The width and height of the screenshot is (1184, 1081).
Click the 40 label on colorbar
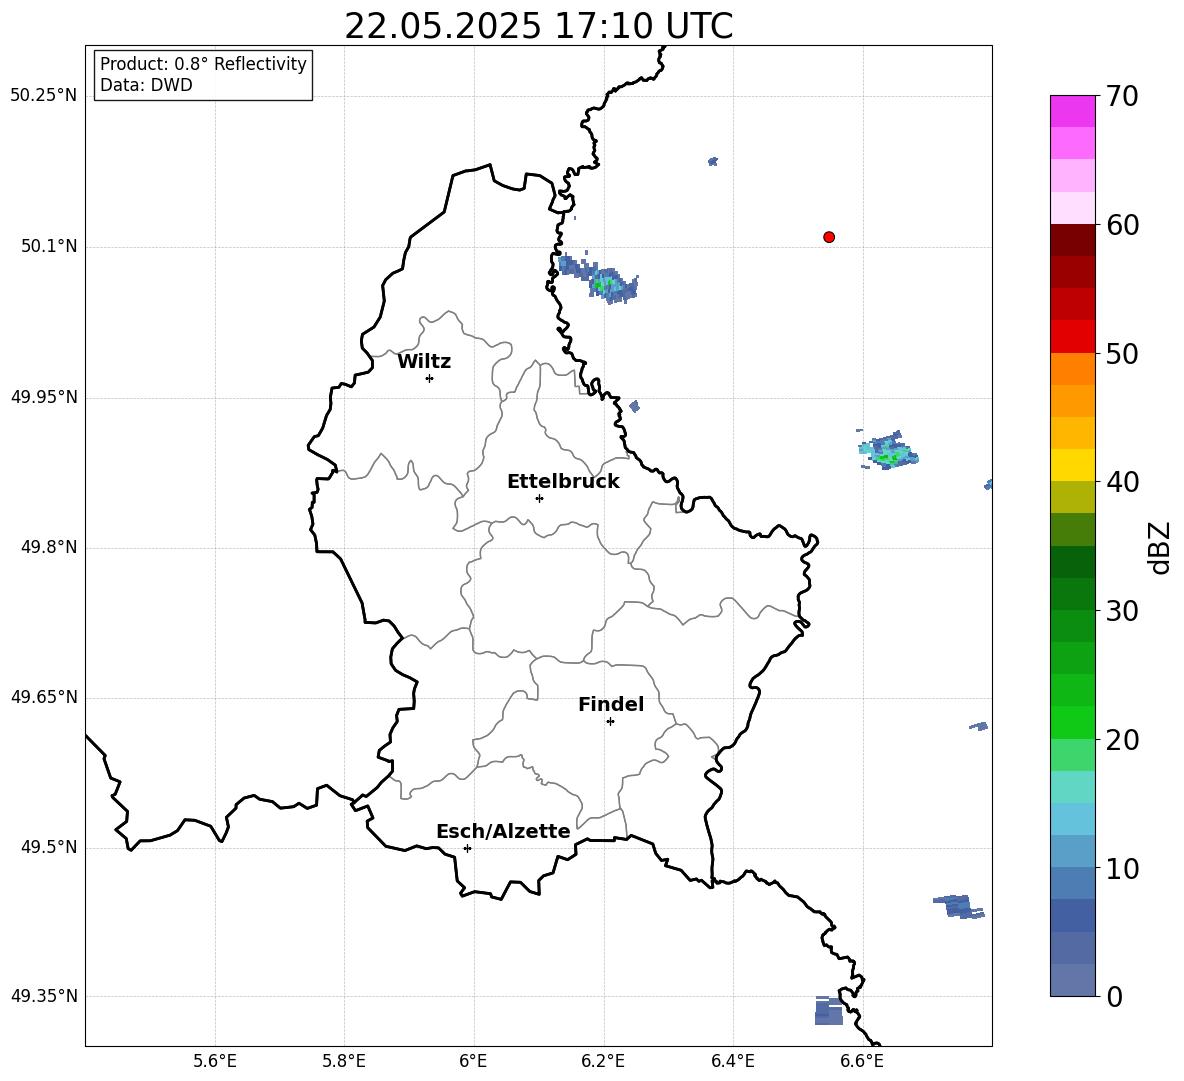(x=1122, y=482)
